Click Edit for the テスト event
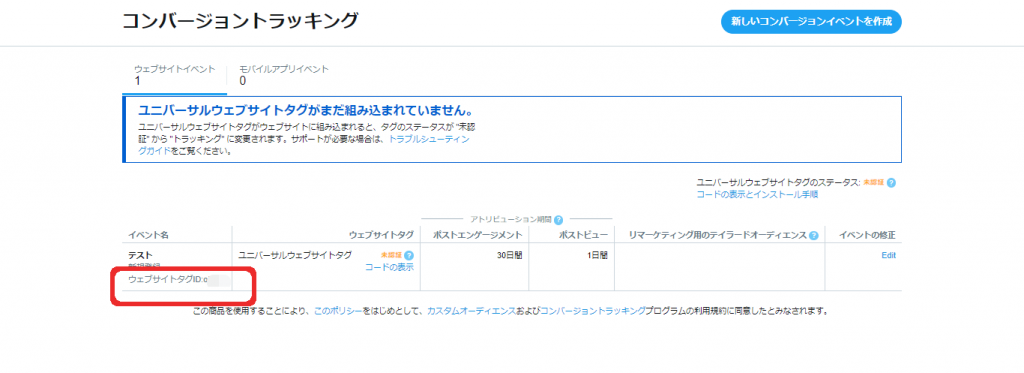Viewport: 1024px width, 373px height. coord(888,255)
